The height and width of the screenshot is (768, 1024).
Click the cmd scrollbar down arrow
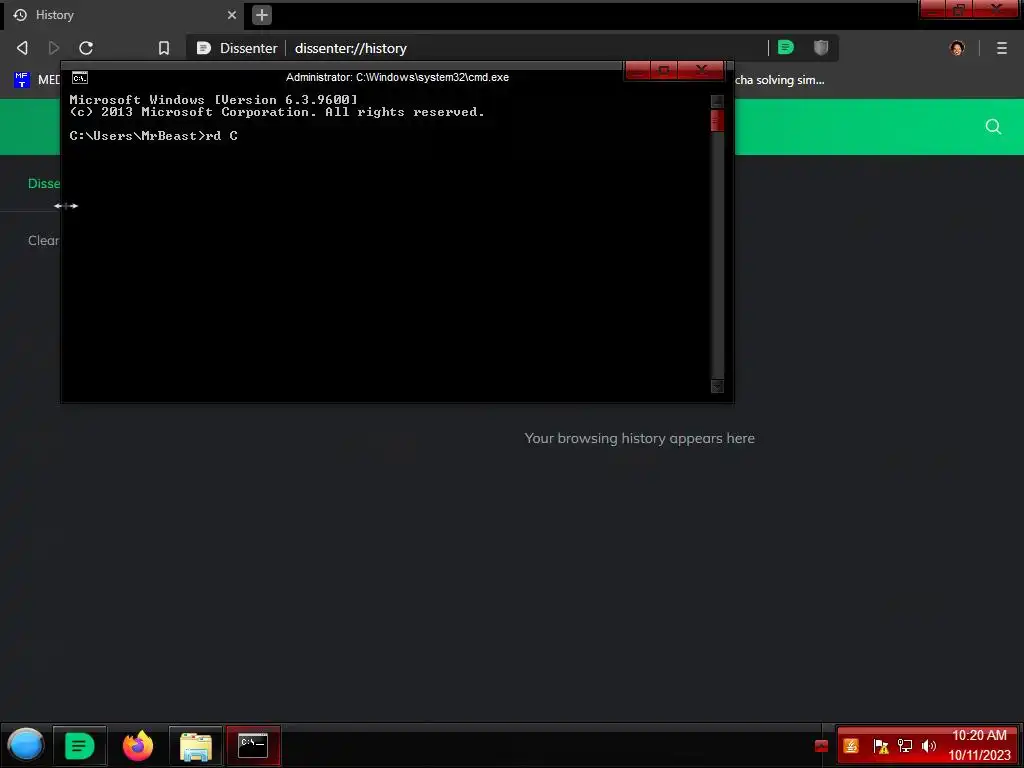tap(717, 386)
